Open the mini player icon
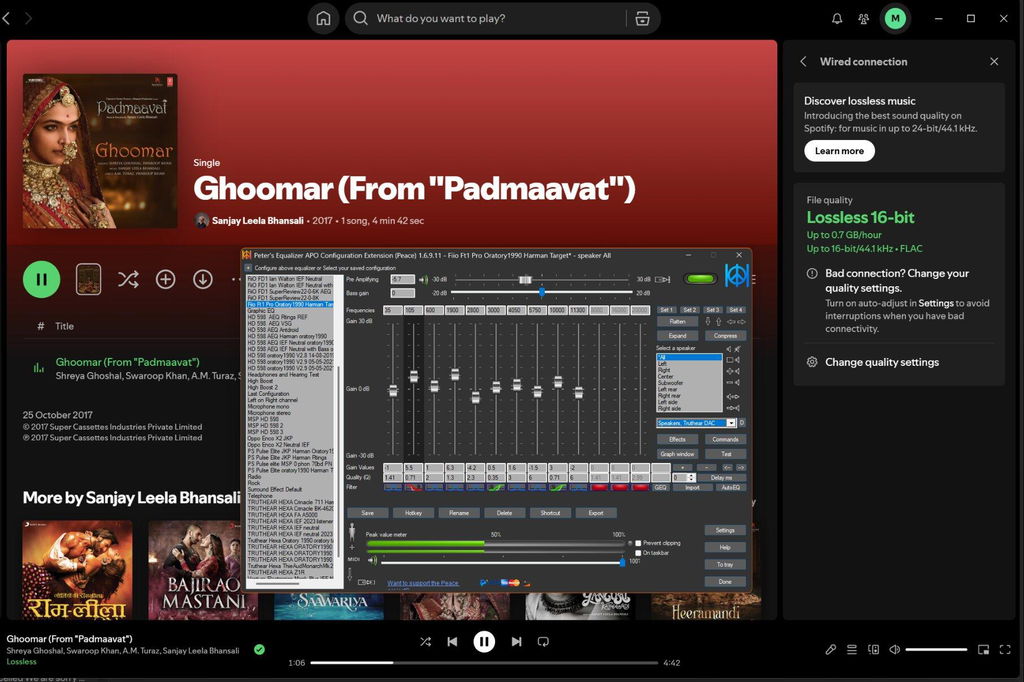 pyautogui.click(x=983, y=649)
